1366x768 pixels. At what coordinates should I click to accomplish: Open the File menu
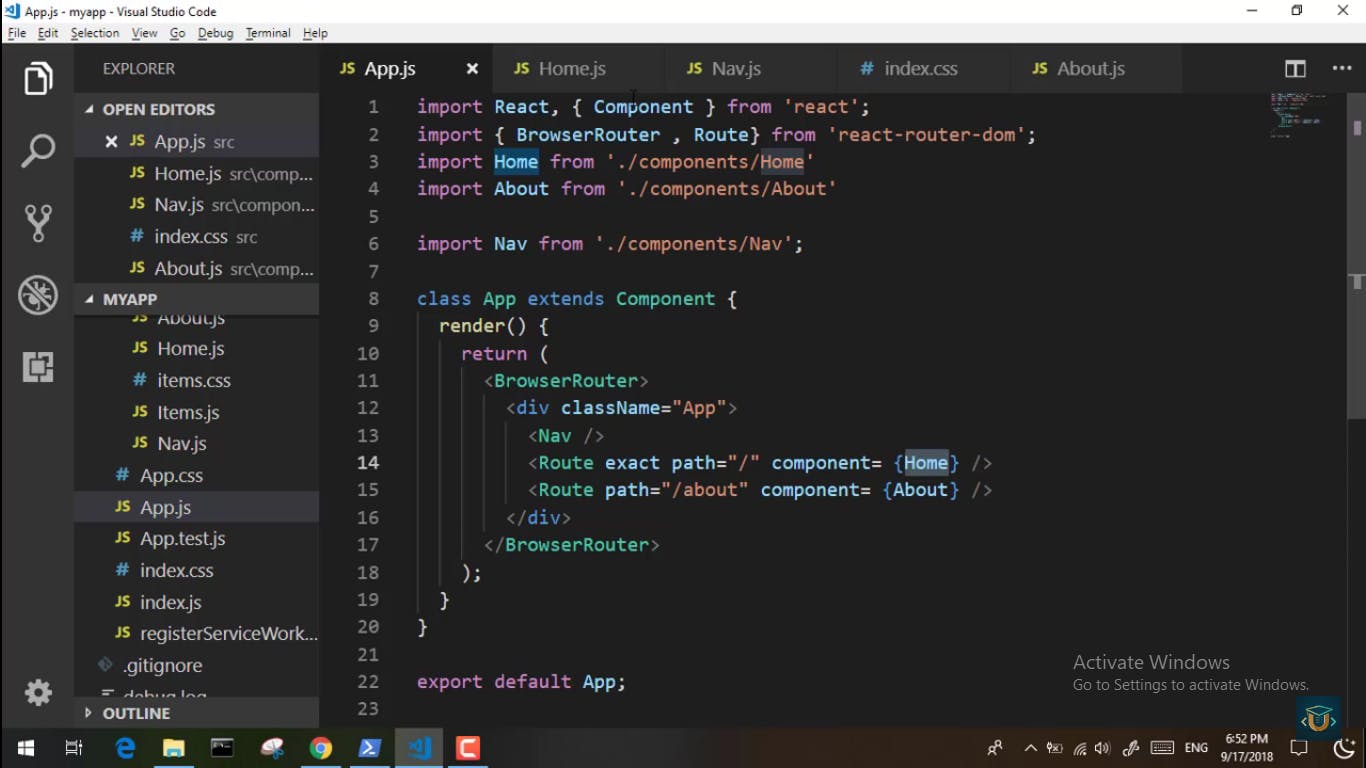click(x=17, y=33)
